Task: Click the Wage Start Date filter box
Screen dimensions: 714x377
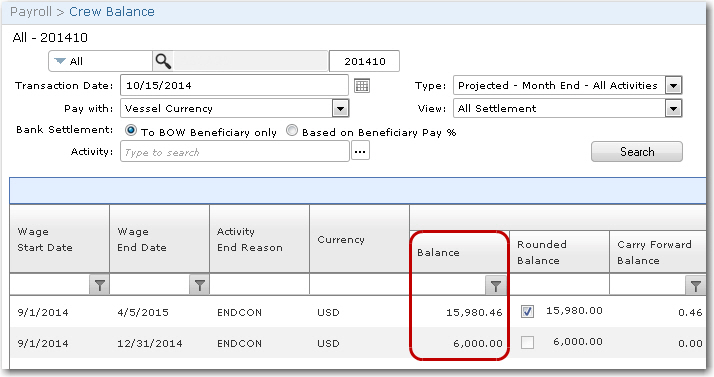Action: click(x=50, y=285)
